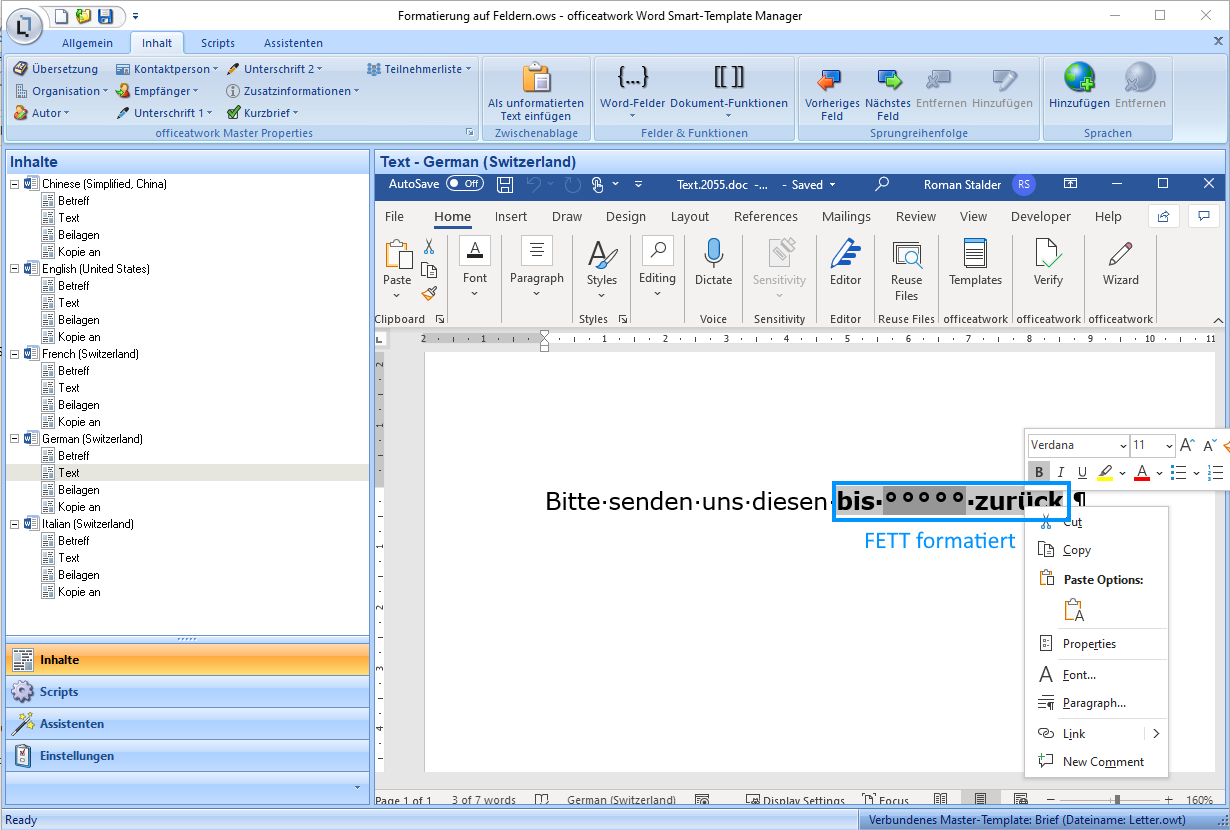Open the Dokument-Funktionen button
The width and height of the screenshot is (1230, 830).
[x=729, y=90]
